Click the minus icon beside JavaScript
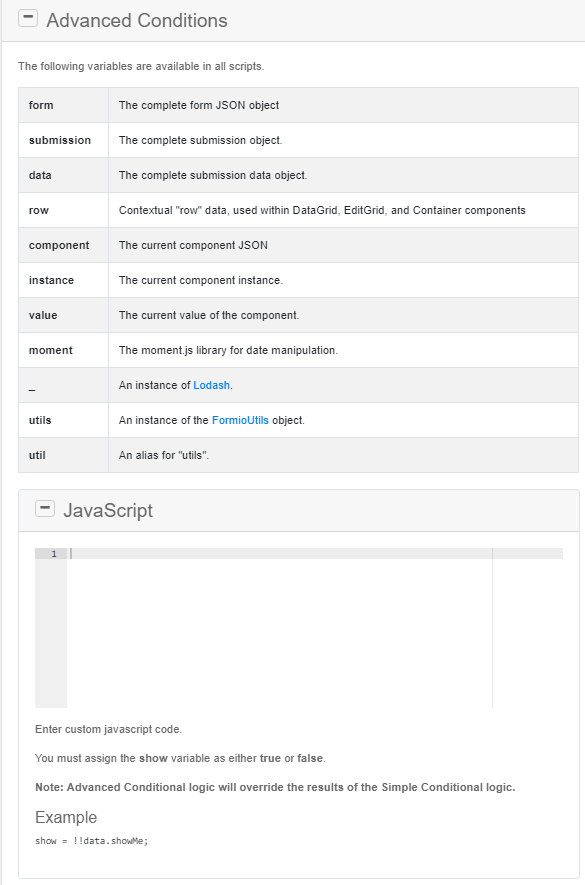 [44, 508]
